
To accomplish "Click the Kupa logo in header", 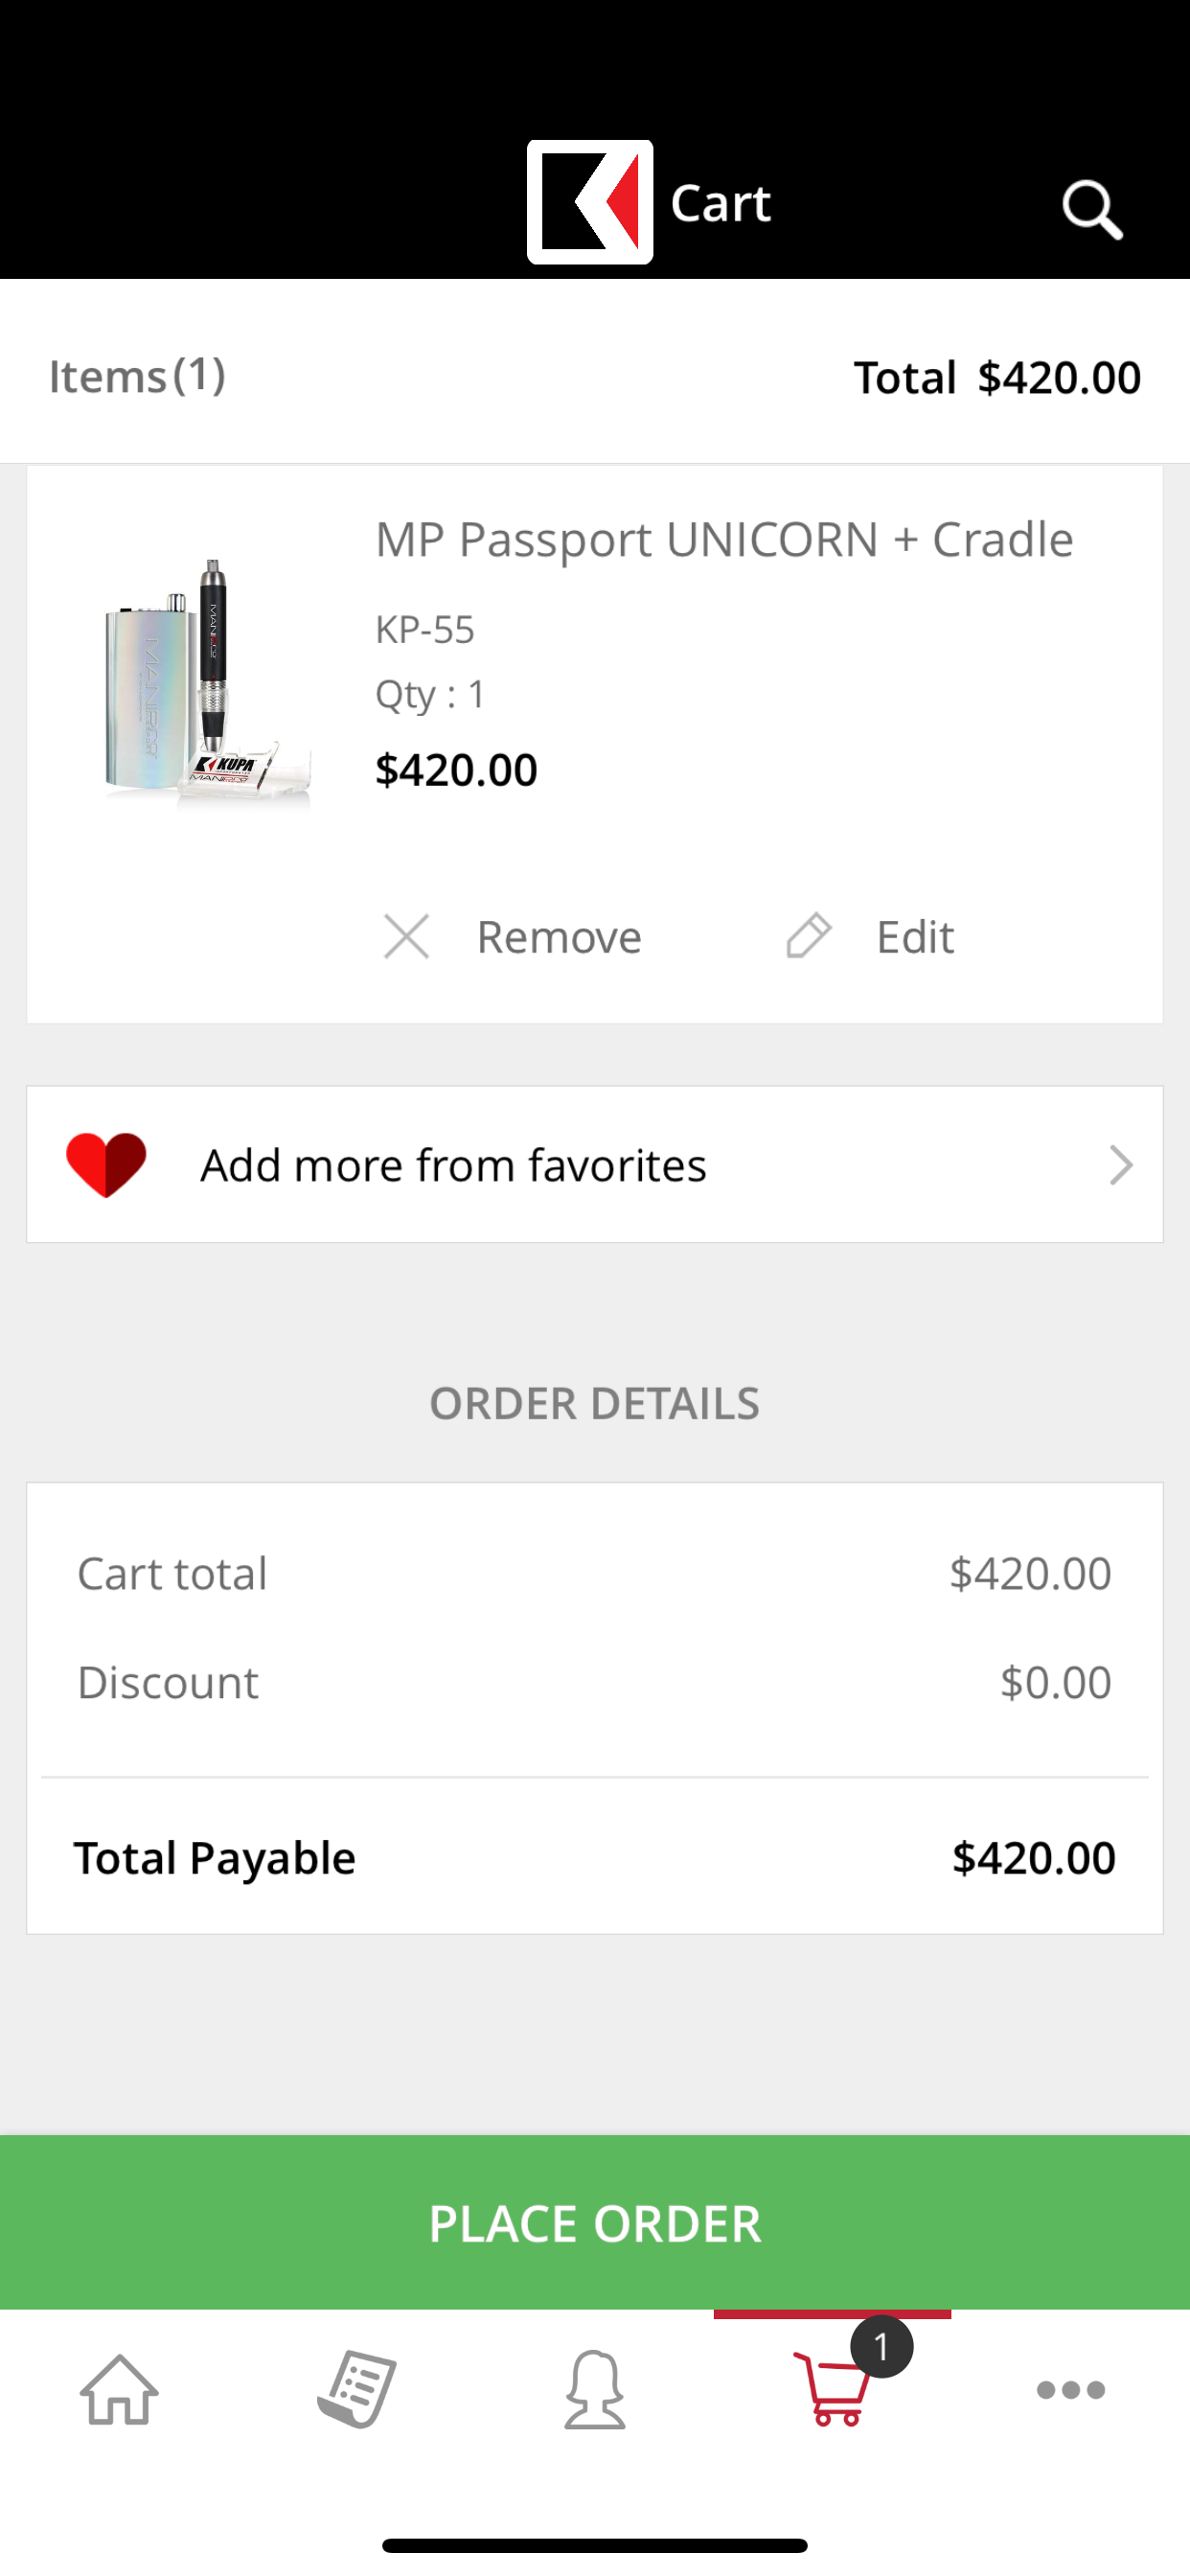I will pos(590,202).
